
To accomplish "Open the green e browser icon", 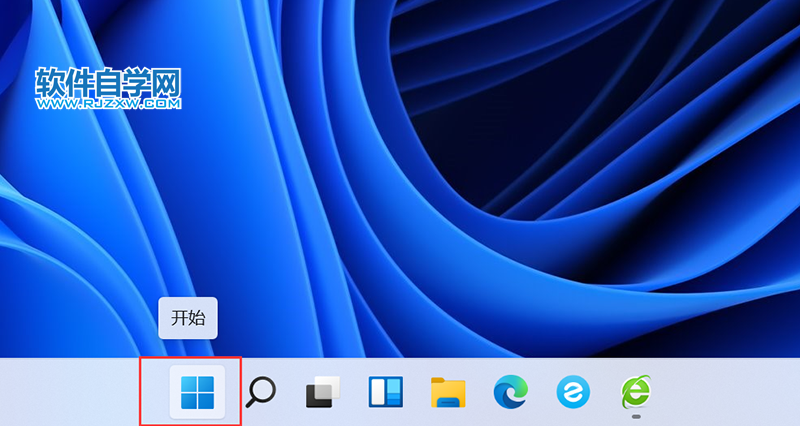I will point(636,392).
